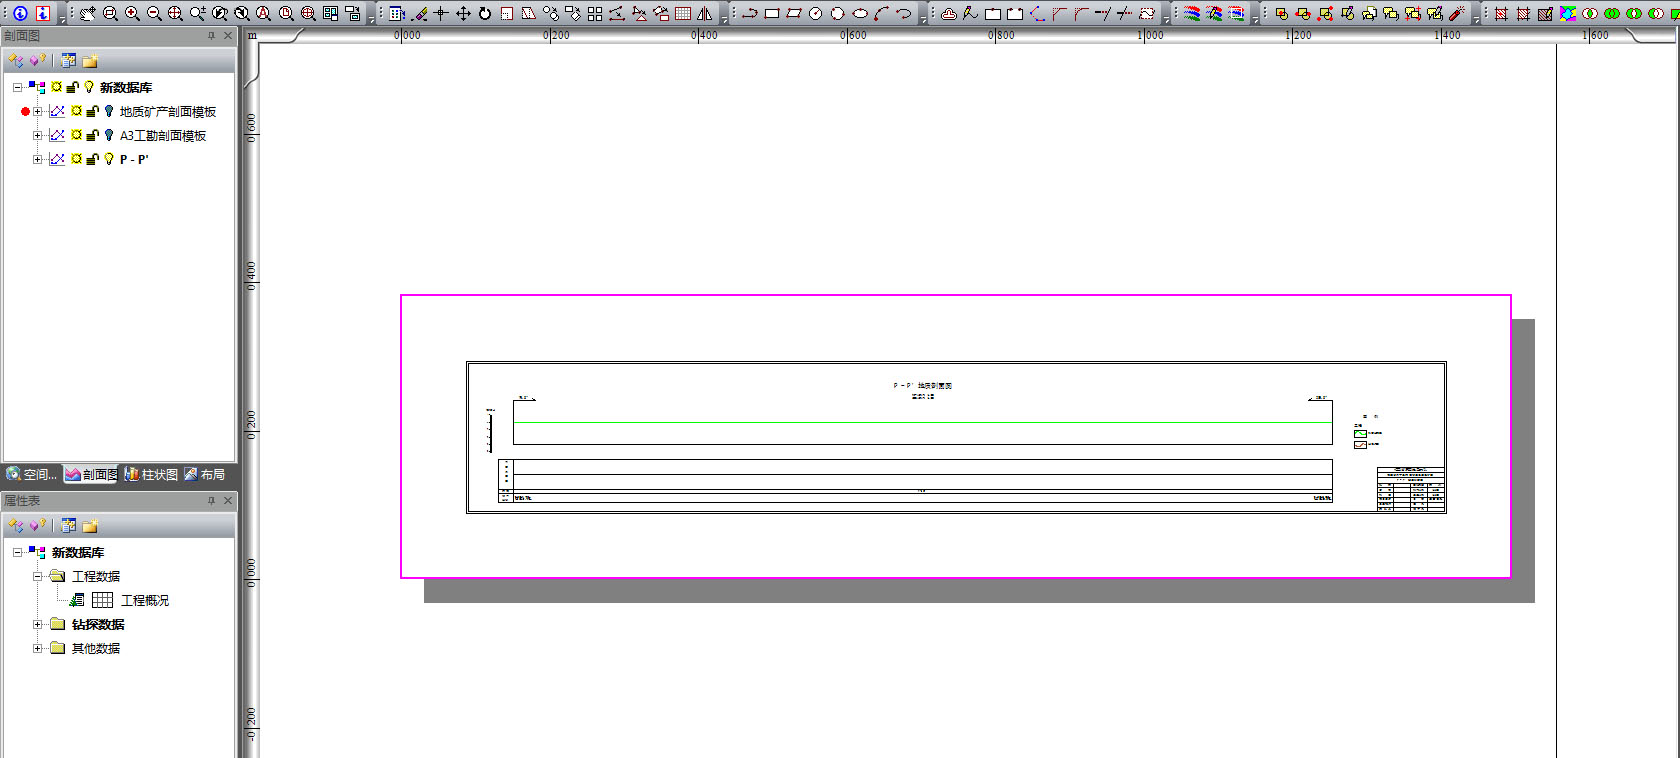
Task: Click the title block table in drawing
Action: click(x=1411, y=489)
